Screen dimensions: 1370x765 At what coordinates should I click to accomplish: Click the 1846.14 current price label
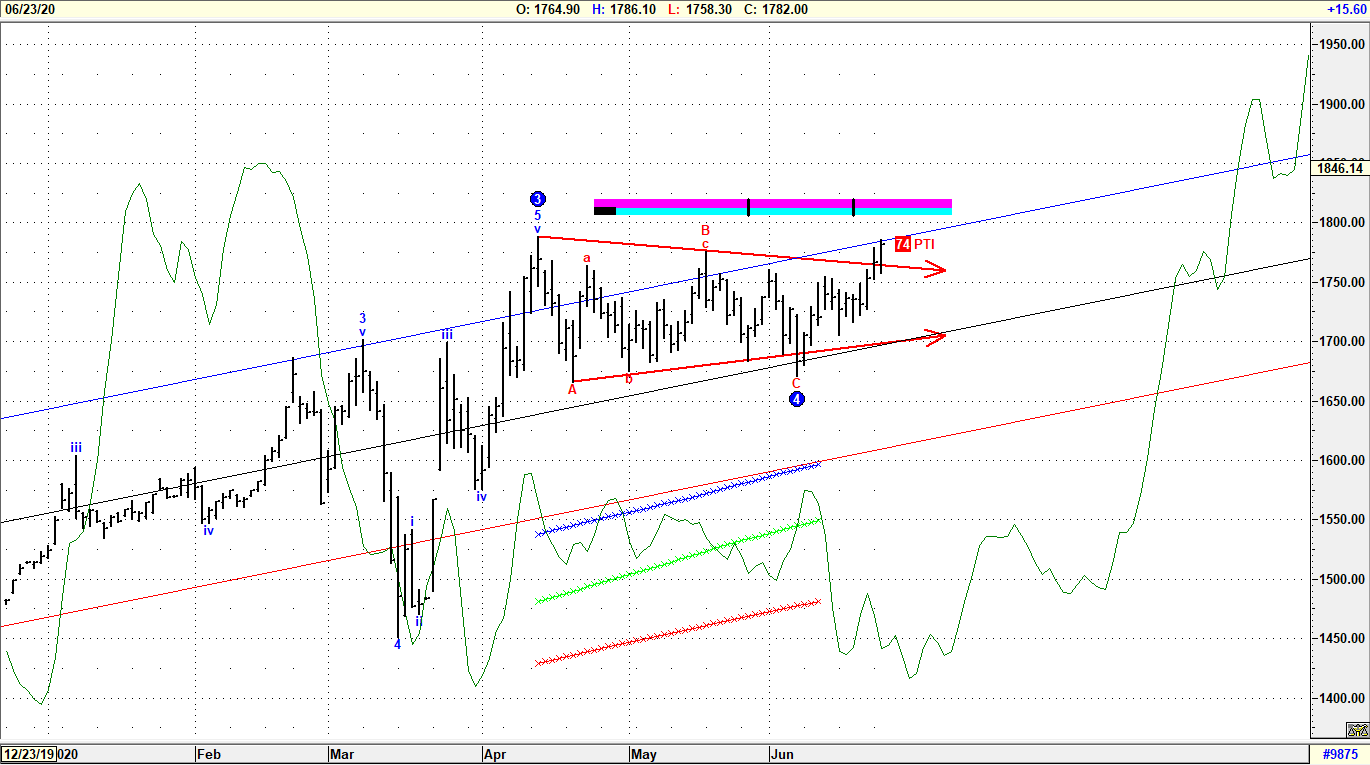pyautogui.click(x=1341, y=168)
